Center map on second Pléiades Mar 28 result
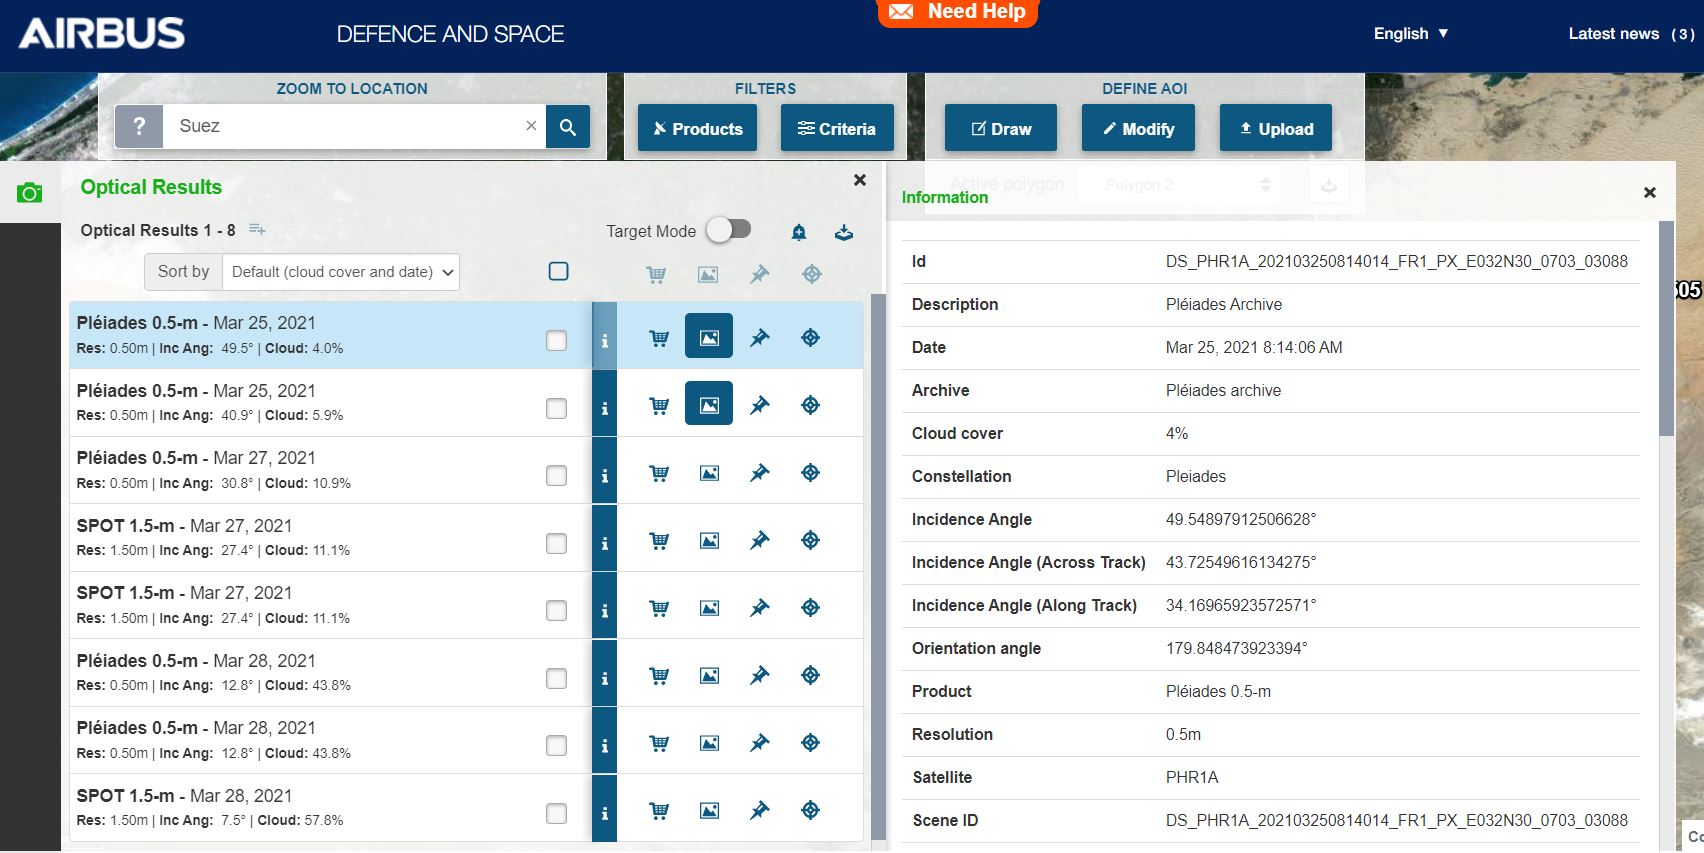This screenshot has height=853, width=1704. (x=811, y=742)
